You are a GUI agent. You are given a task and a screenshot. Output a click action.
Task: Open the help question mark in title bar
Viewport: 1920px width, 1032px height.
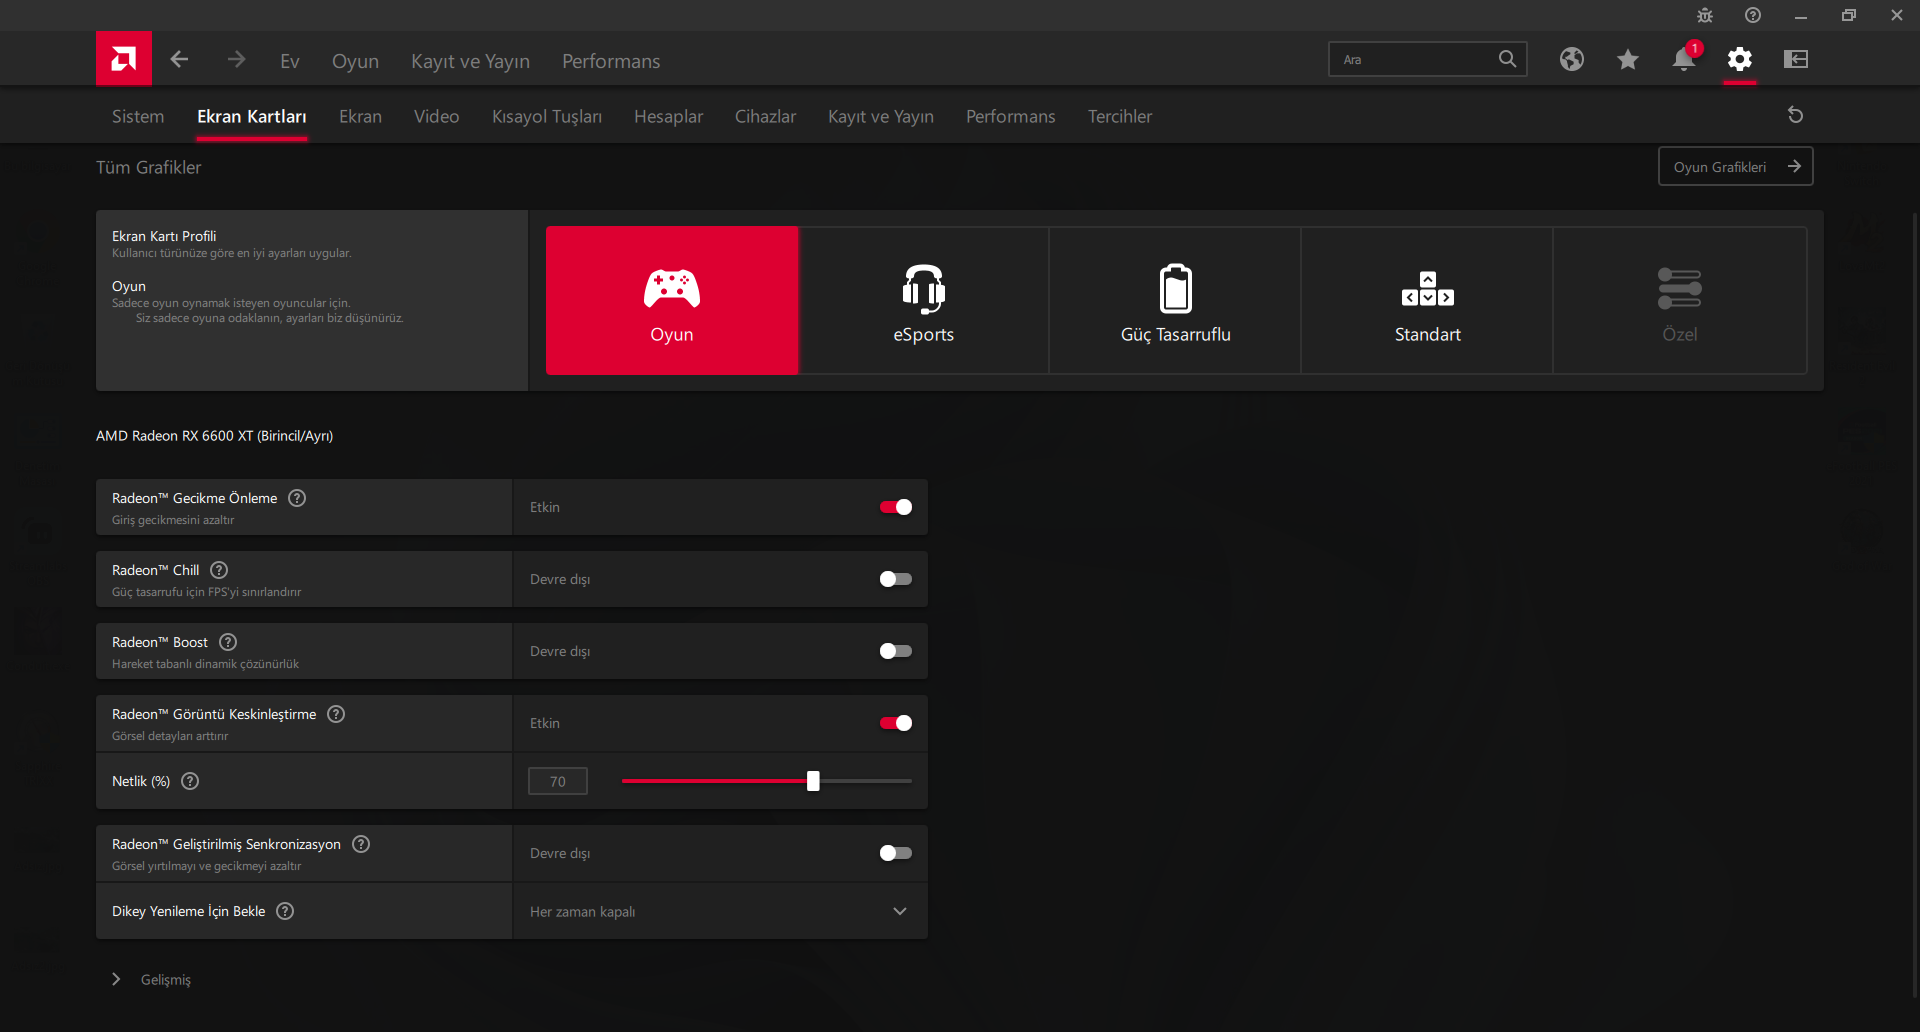tap(1753, 15)
